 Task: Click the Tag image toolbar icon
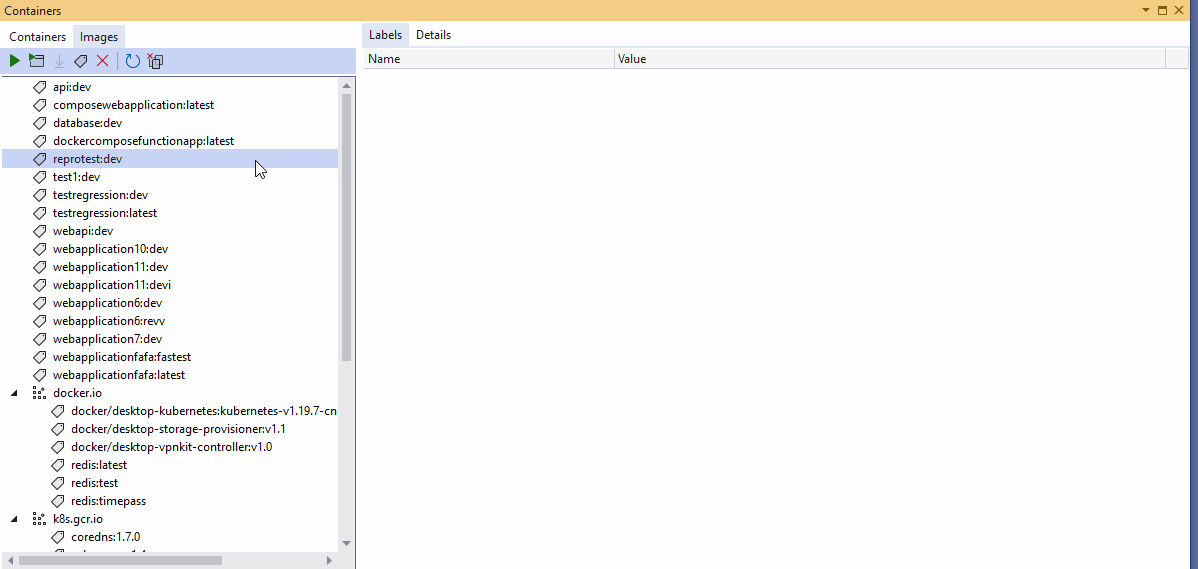click(x=81, y=61)
